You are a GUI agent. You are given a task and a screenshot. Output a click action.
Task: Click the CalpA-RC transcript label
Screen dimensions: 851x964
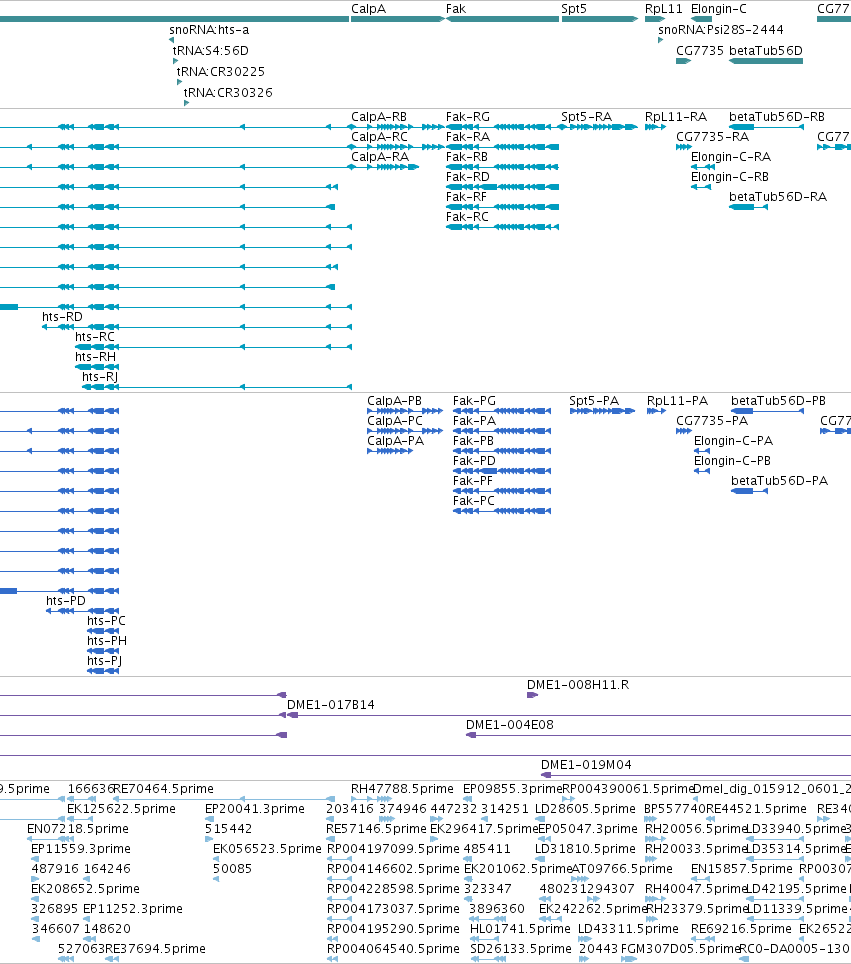pos(379,136)
